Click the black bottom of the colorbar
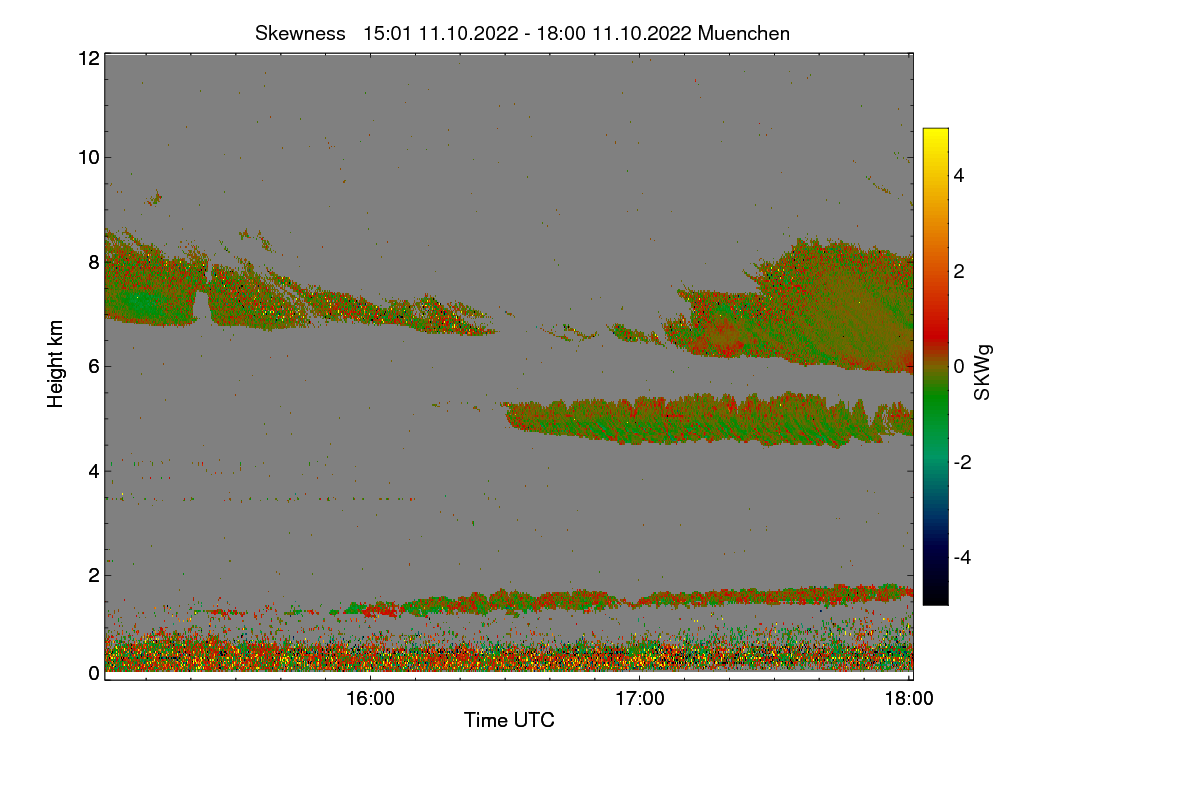Screen dimensions: 1200x800 [x=935, y=592]
